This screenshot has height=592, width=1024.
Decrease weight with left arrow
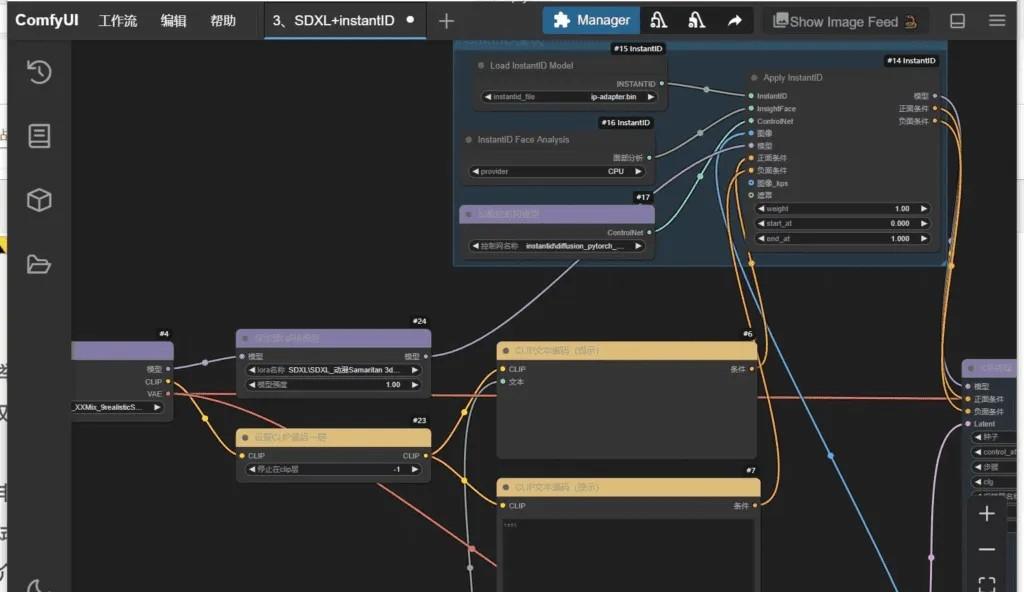761,208
